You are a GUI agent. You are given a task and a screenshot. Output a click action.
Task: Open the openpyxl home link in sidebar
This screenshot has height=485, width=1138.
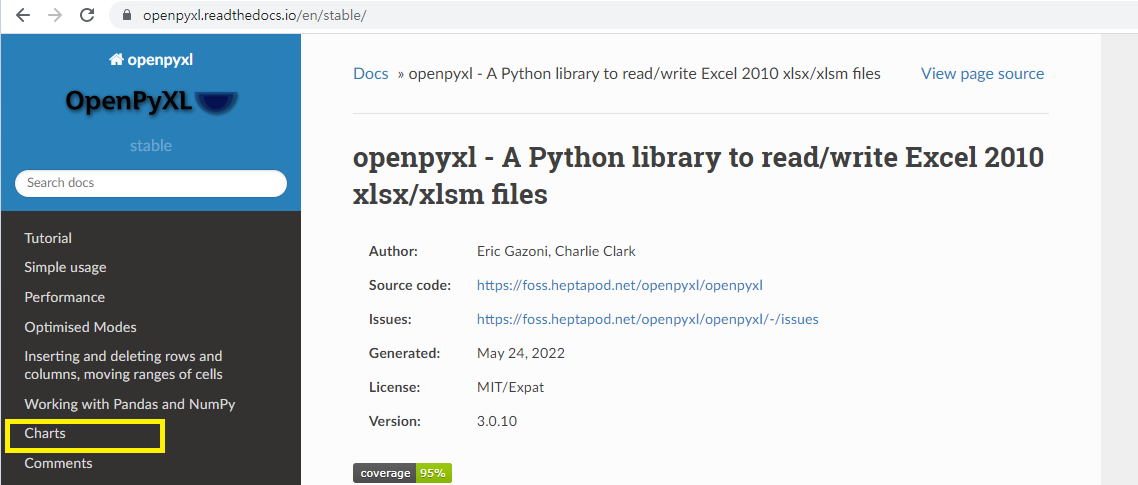150,60
